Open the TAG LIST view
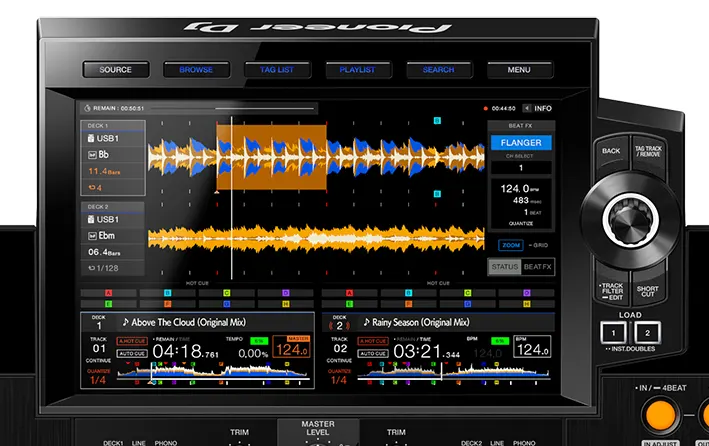The height and width of the screenshot is (446, 709). (277, 70)
